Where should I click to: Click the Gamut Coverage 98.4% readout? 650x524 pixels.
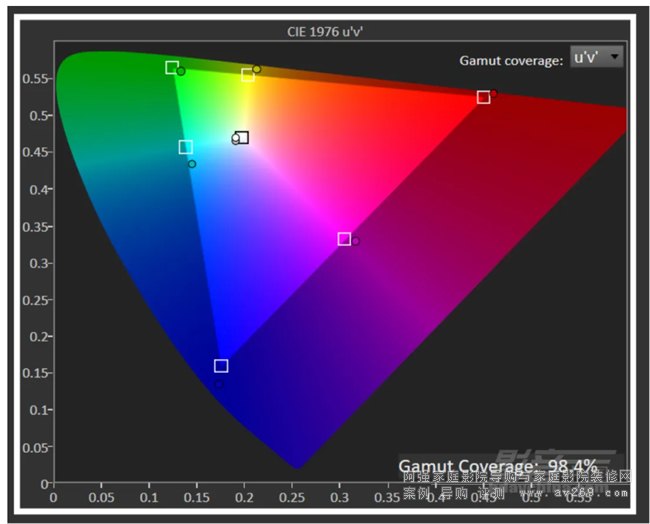[497, 466]
